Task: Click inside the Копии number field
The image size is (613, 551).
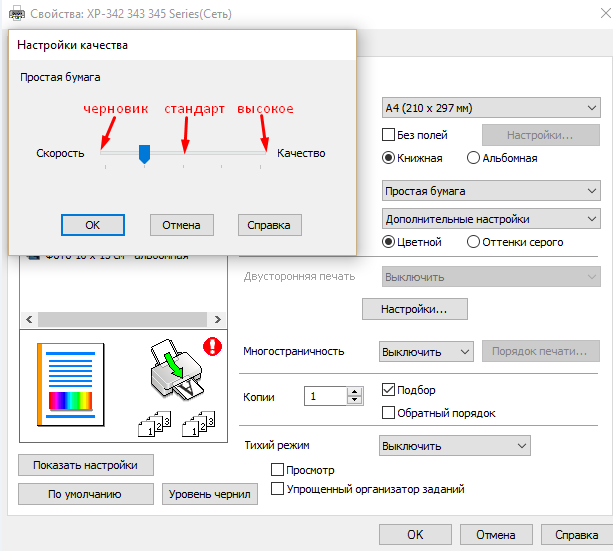Action: 325,396
